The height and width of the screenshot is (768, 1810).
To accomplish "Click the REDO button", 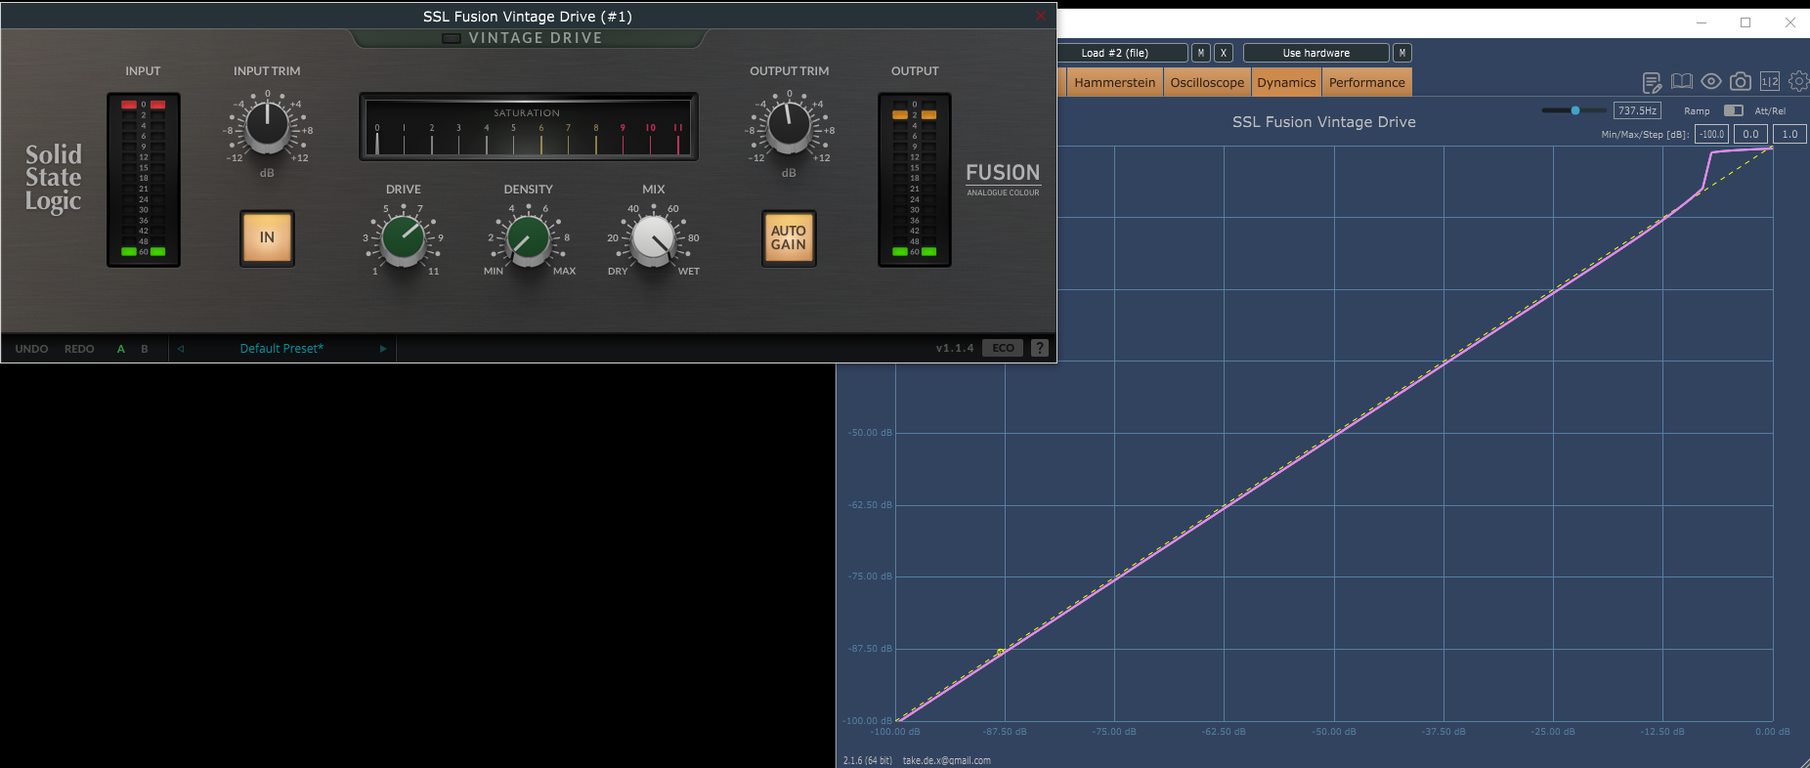I will [79, 349].
